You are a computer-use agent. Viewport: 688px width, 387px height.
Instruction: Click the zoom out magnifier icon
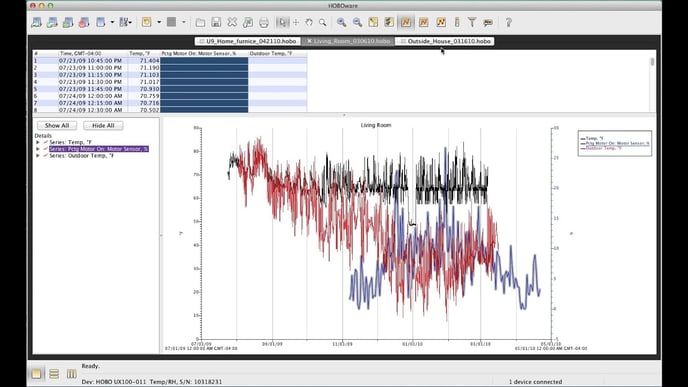coord(357,22)
